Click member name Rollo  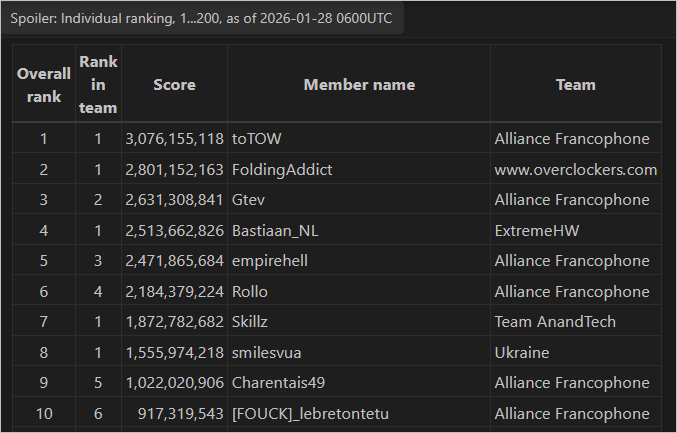[x=250, y=292]
